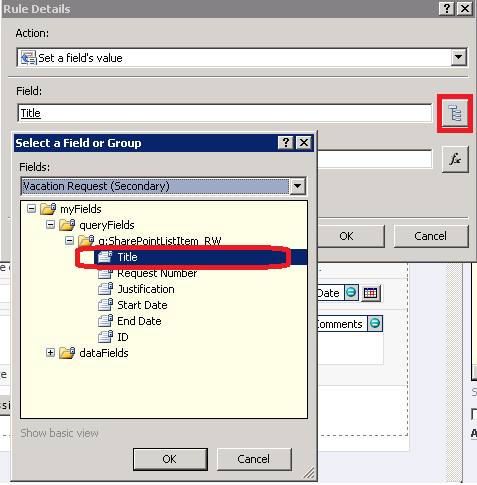477x485 pixels.
Task: Click OK in Select a Field dialog
Action: pos(170,459)
